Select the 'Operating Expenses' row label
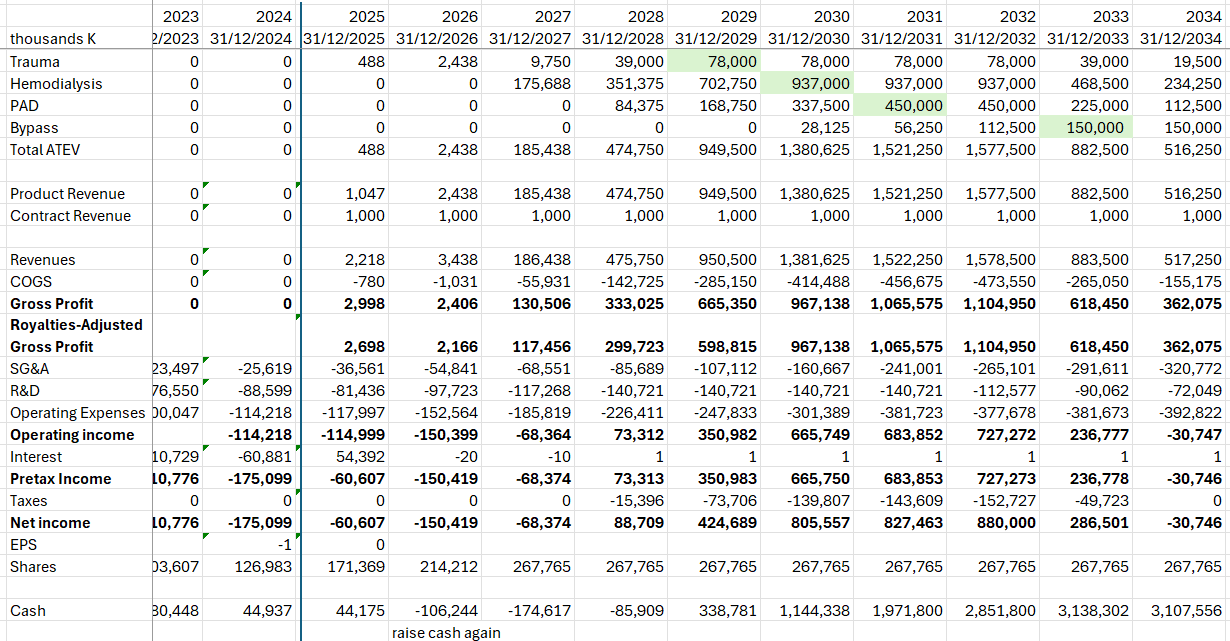The height and width of the screenshot is (641, 1230). click(77, 413)
